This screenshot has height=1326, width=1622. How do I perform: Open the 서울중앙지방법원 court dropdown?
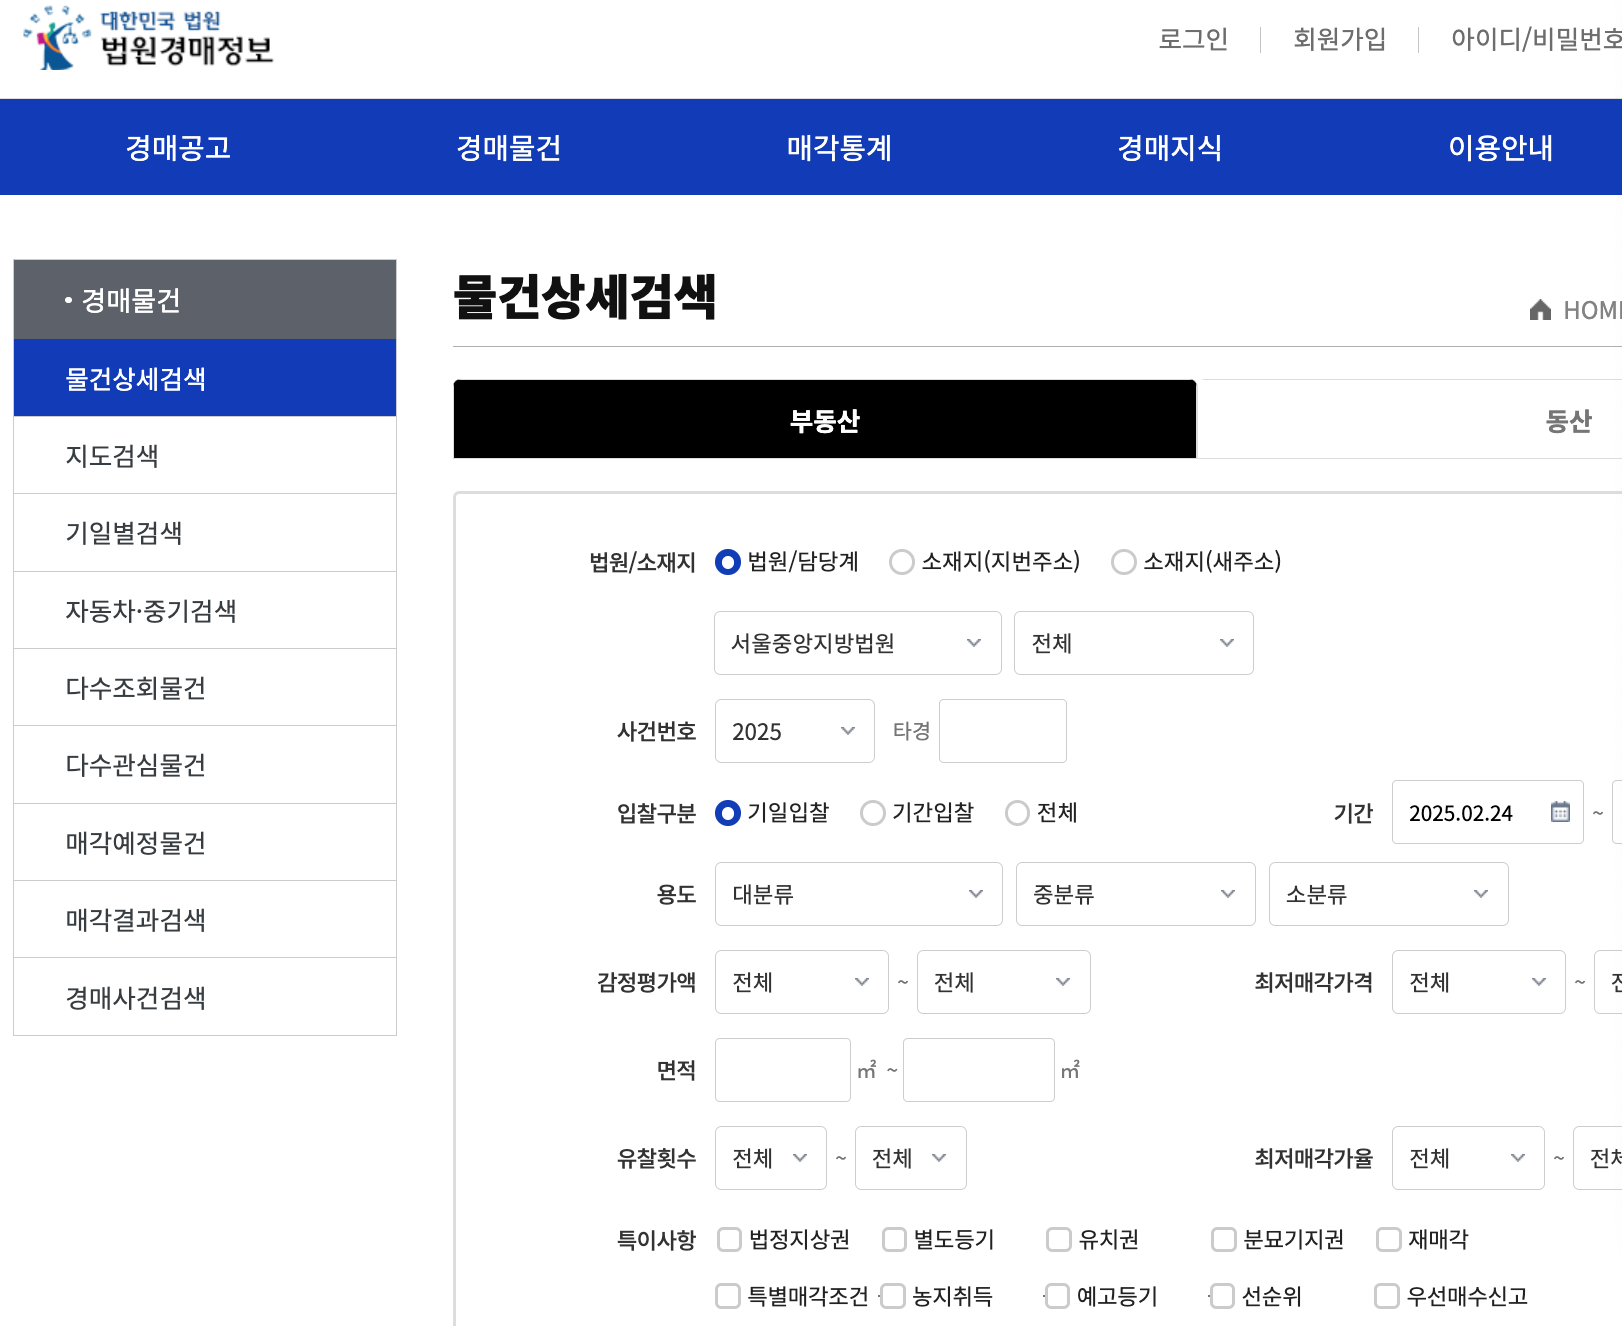pos(857,643)
